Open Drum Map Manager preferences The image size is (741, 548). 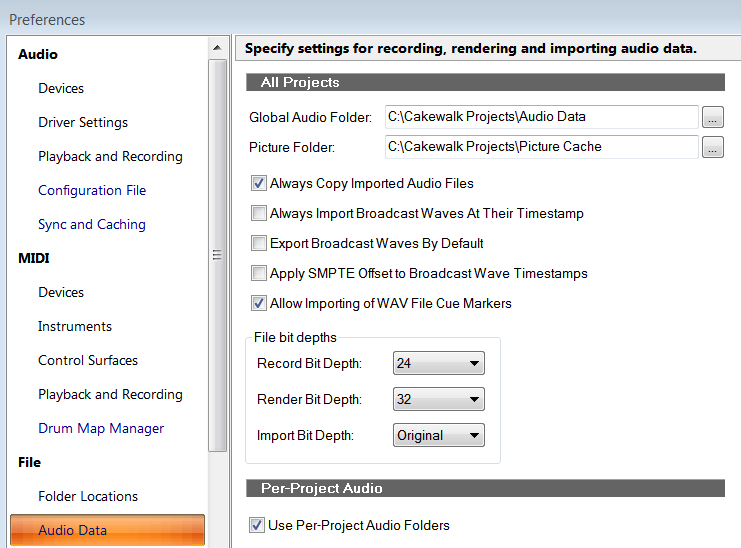coord(101,429)
